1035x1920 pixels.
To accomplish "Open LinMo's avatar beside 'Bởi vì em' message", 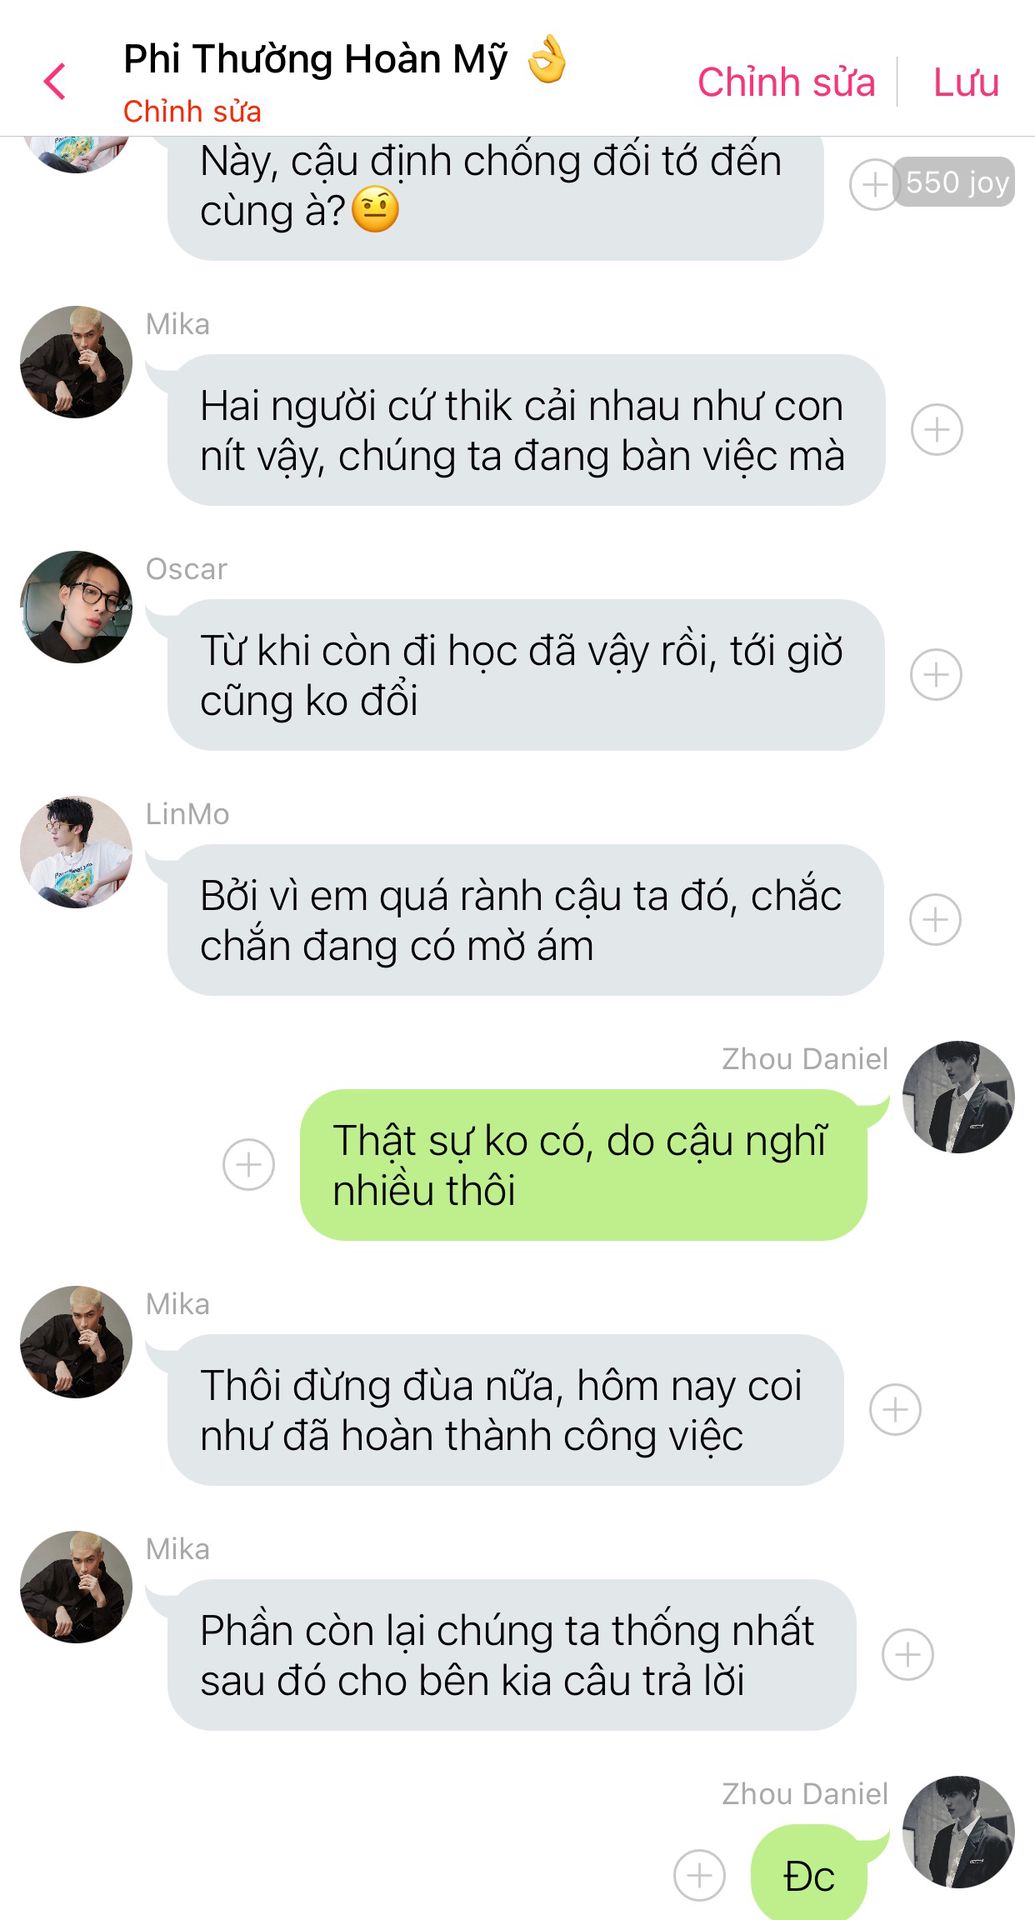I will click(x=76, y=852).
